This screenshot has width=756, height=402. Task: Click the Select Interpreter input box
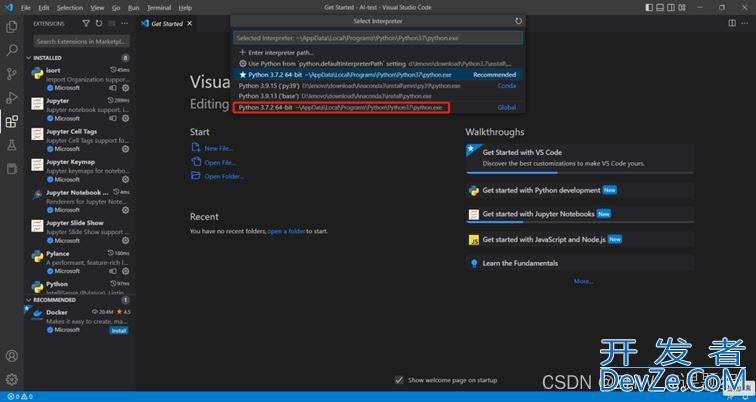pyautogui.click(x=378, y=38)
